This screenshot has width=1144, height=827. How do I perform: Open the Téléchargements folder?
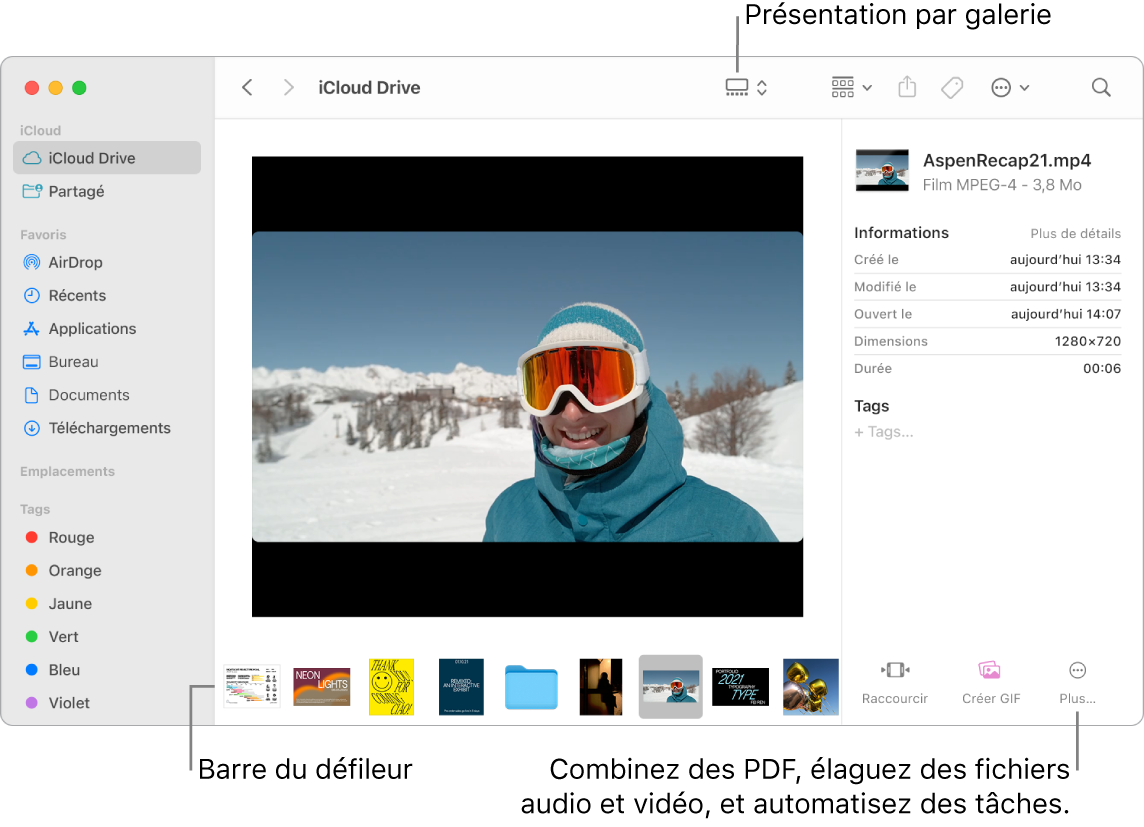click(x=109, y=428)
